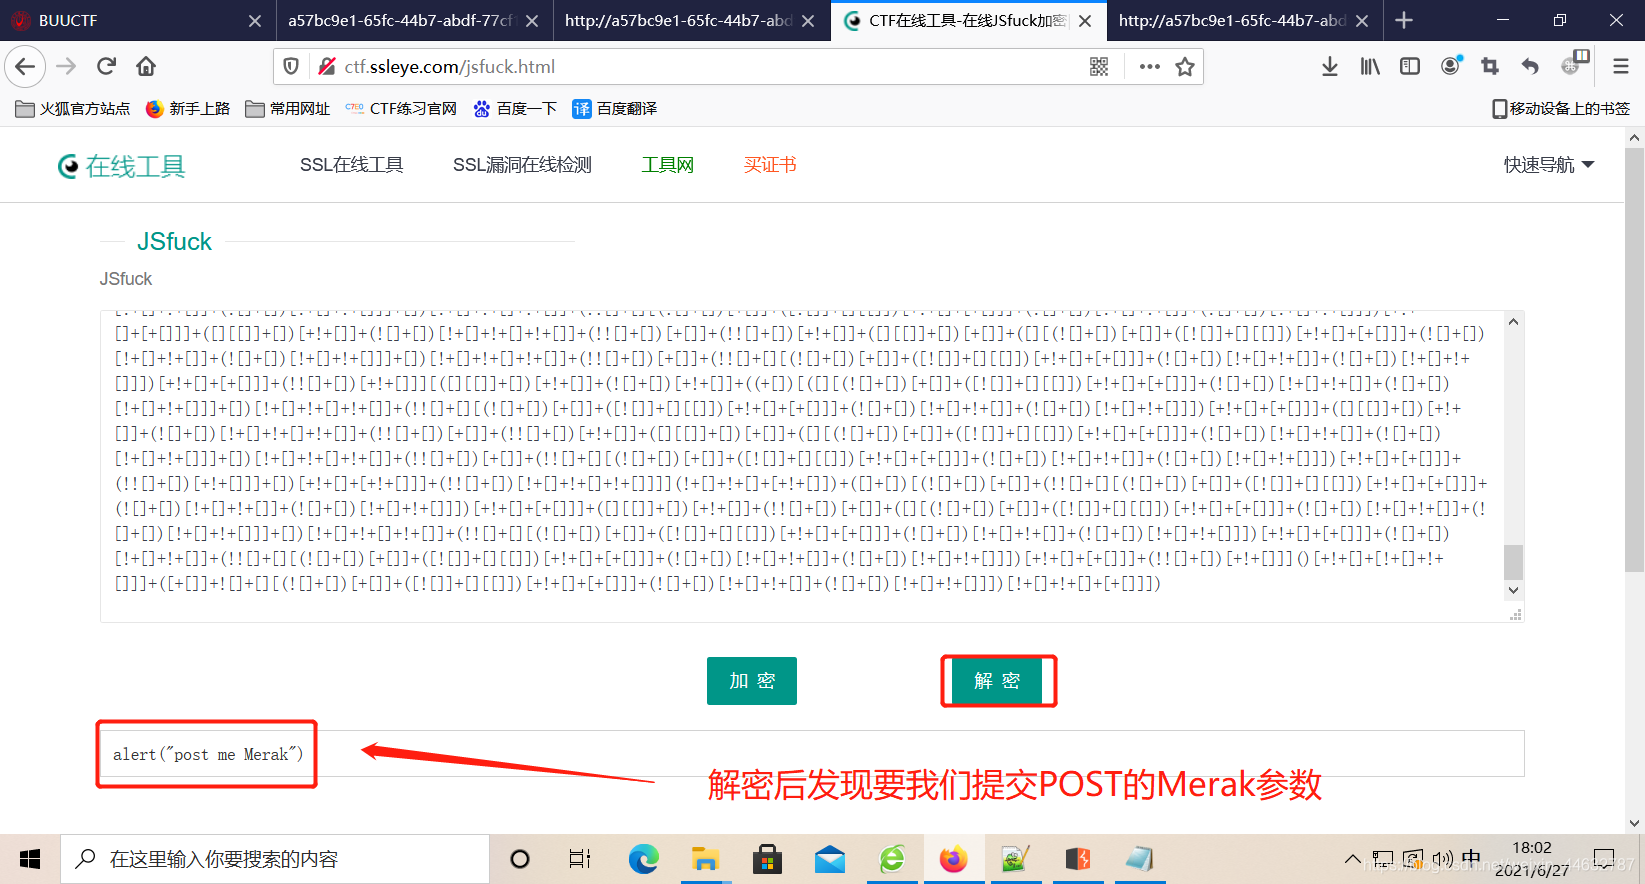Open the downloads arrow icon
1645x884 pixels.
[x=1330, y=67]
